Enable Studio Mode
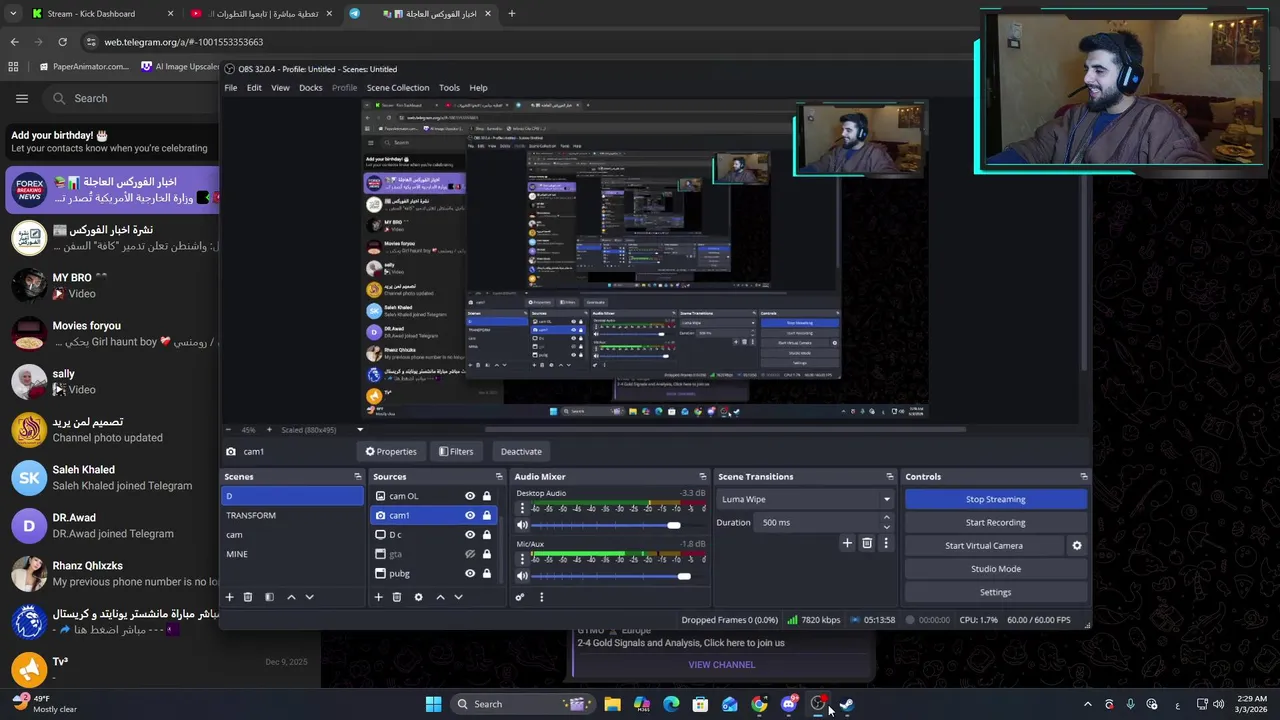 996,569
